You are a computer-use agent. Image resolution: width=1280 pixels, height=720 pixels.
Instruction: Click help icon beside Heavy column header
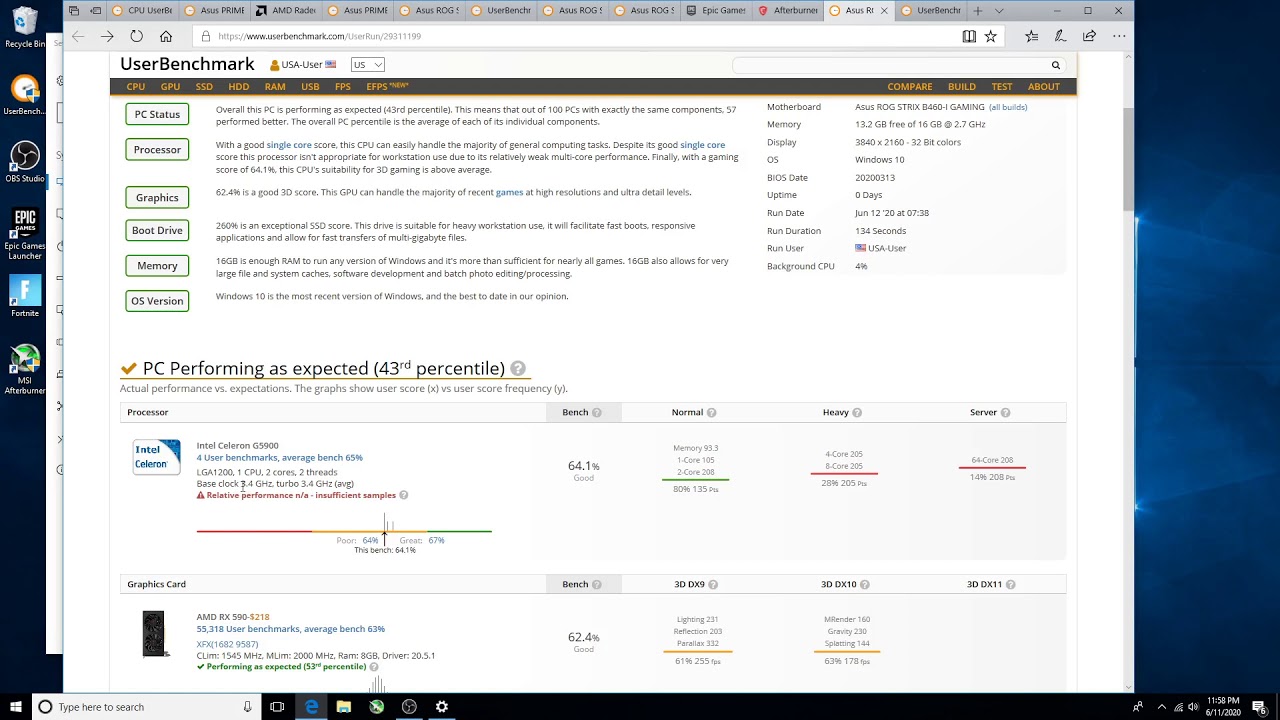click(857, 412)
